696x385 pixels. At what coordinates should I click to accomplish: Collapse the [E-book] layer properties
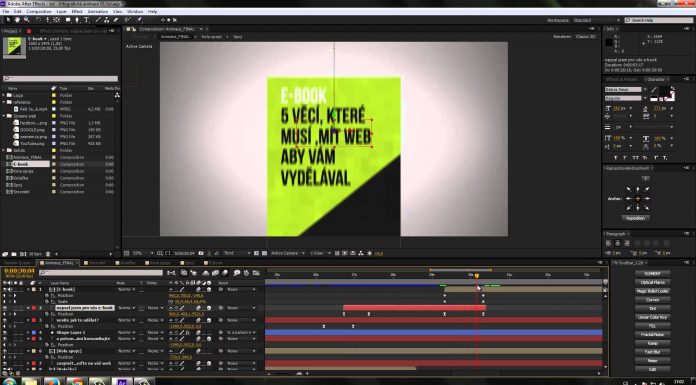point(28,290)
